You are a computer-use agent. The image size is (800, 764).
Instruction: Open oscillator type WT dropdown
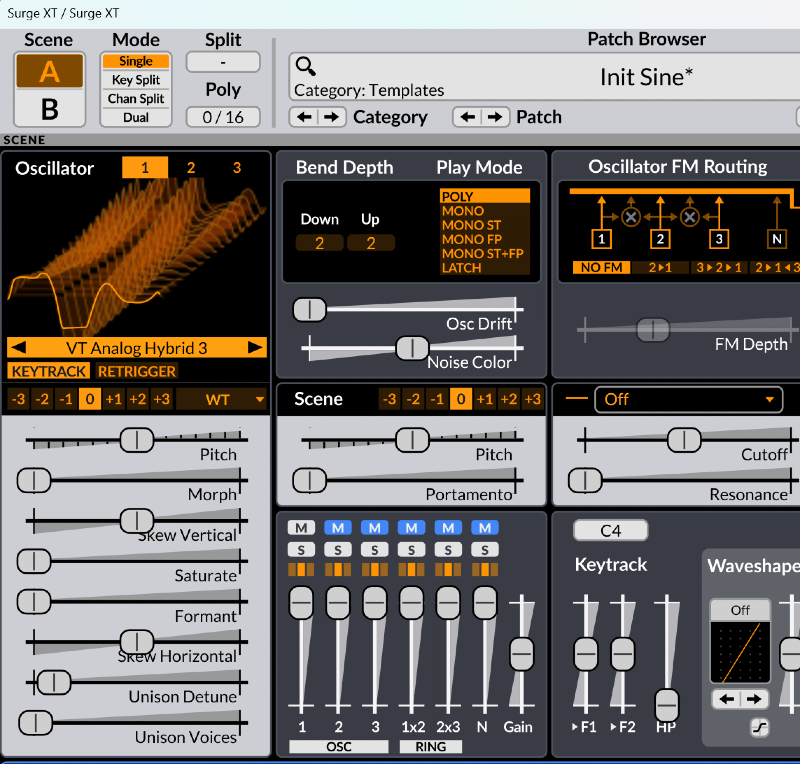coord(221,399)
